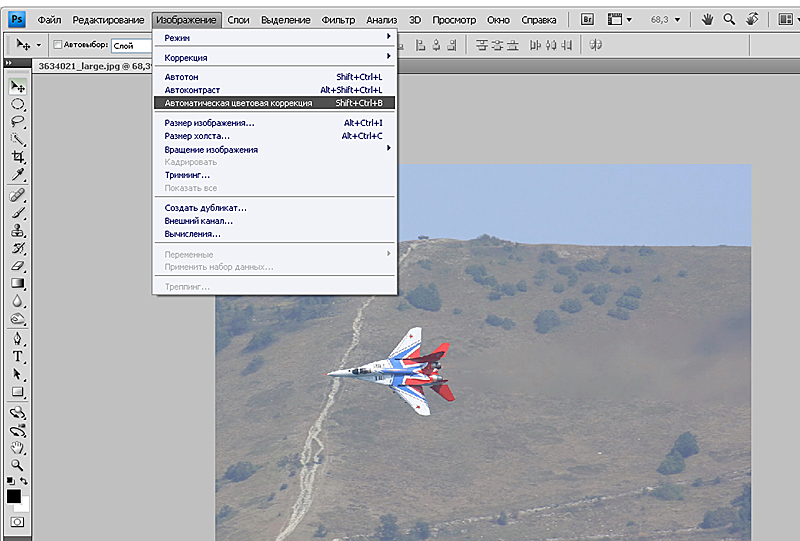The width and height of the screenshot is (800, 541).
Task: Open the Фильтр menu
Action: click(338, 20)
